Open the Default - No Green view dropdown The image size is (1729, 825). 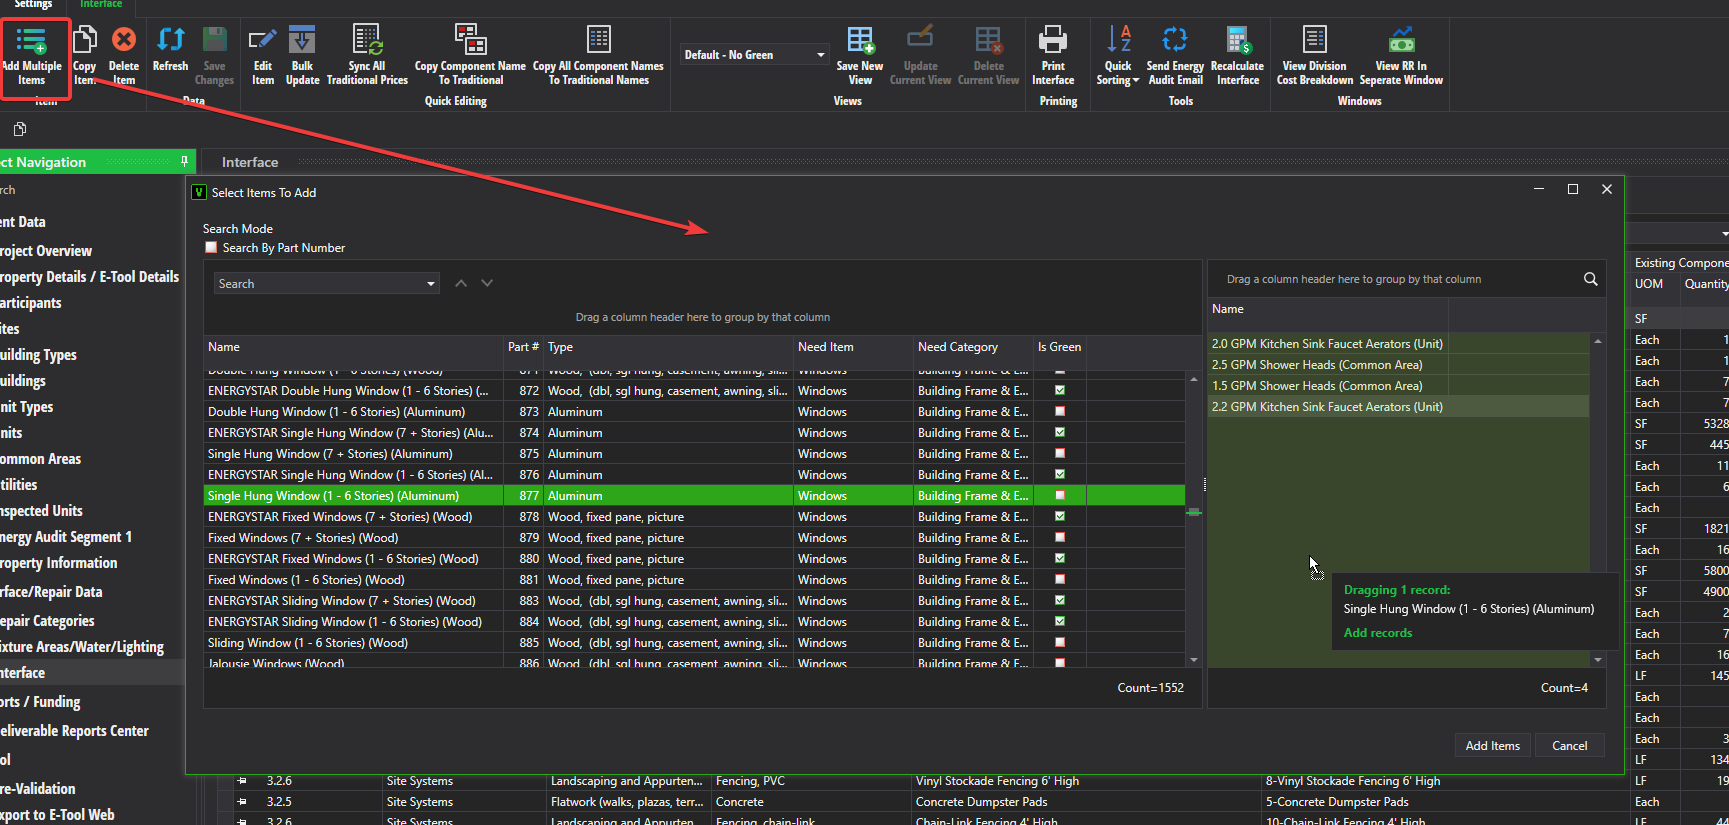pyautogui.click(x=820, y=55)
